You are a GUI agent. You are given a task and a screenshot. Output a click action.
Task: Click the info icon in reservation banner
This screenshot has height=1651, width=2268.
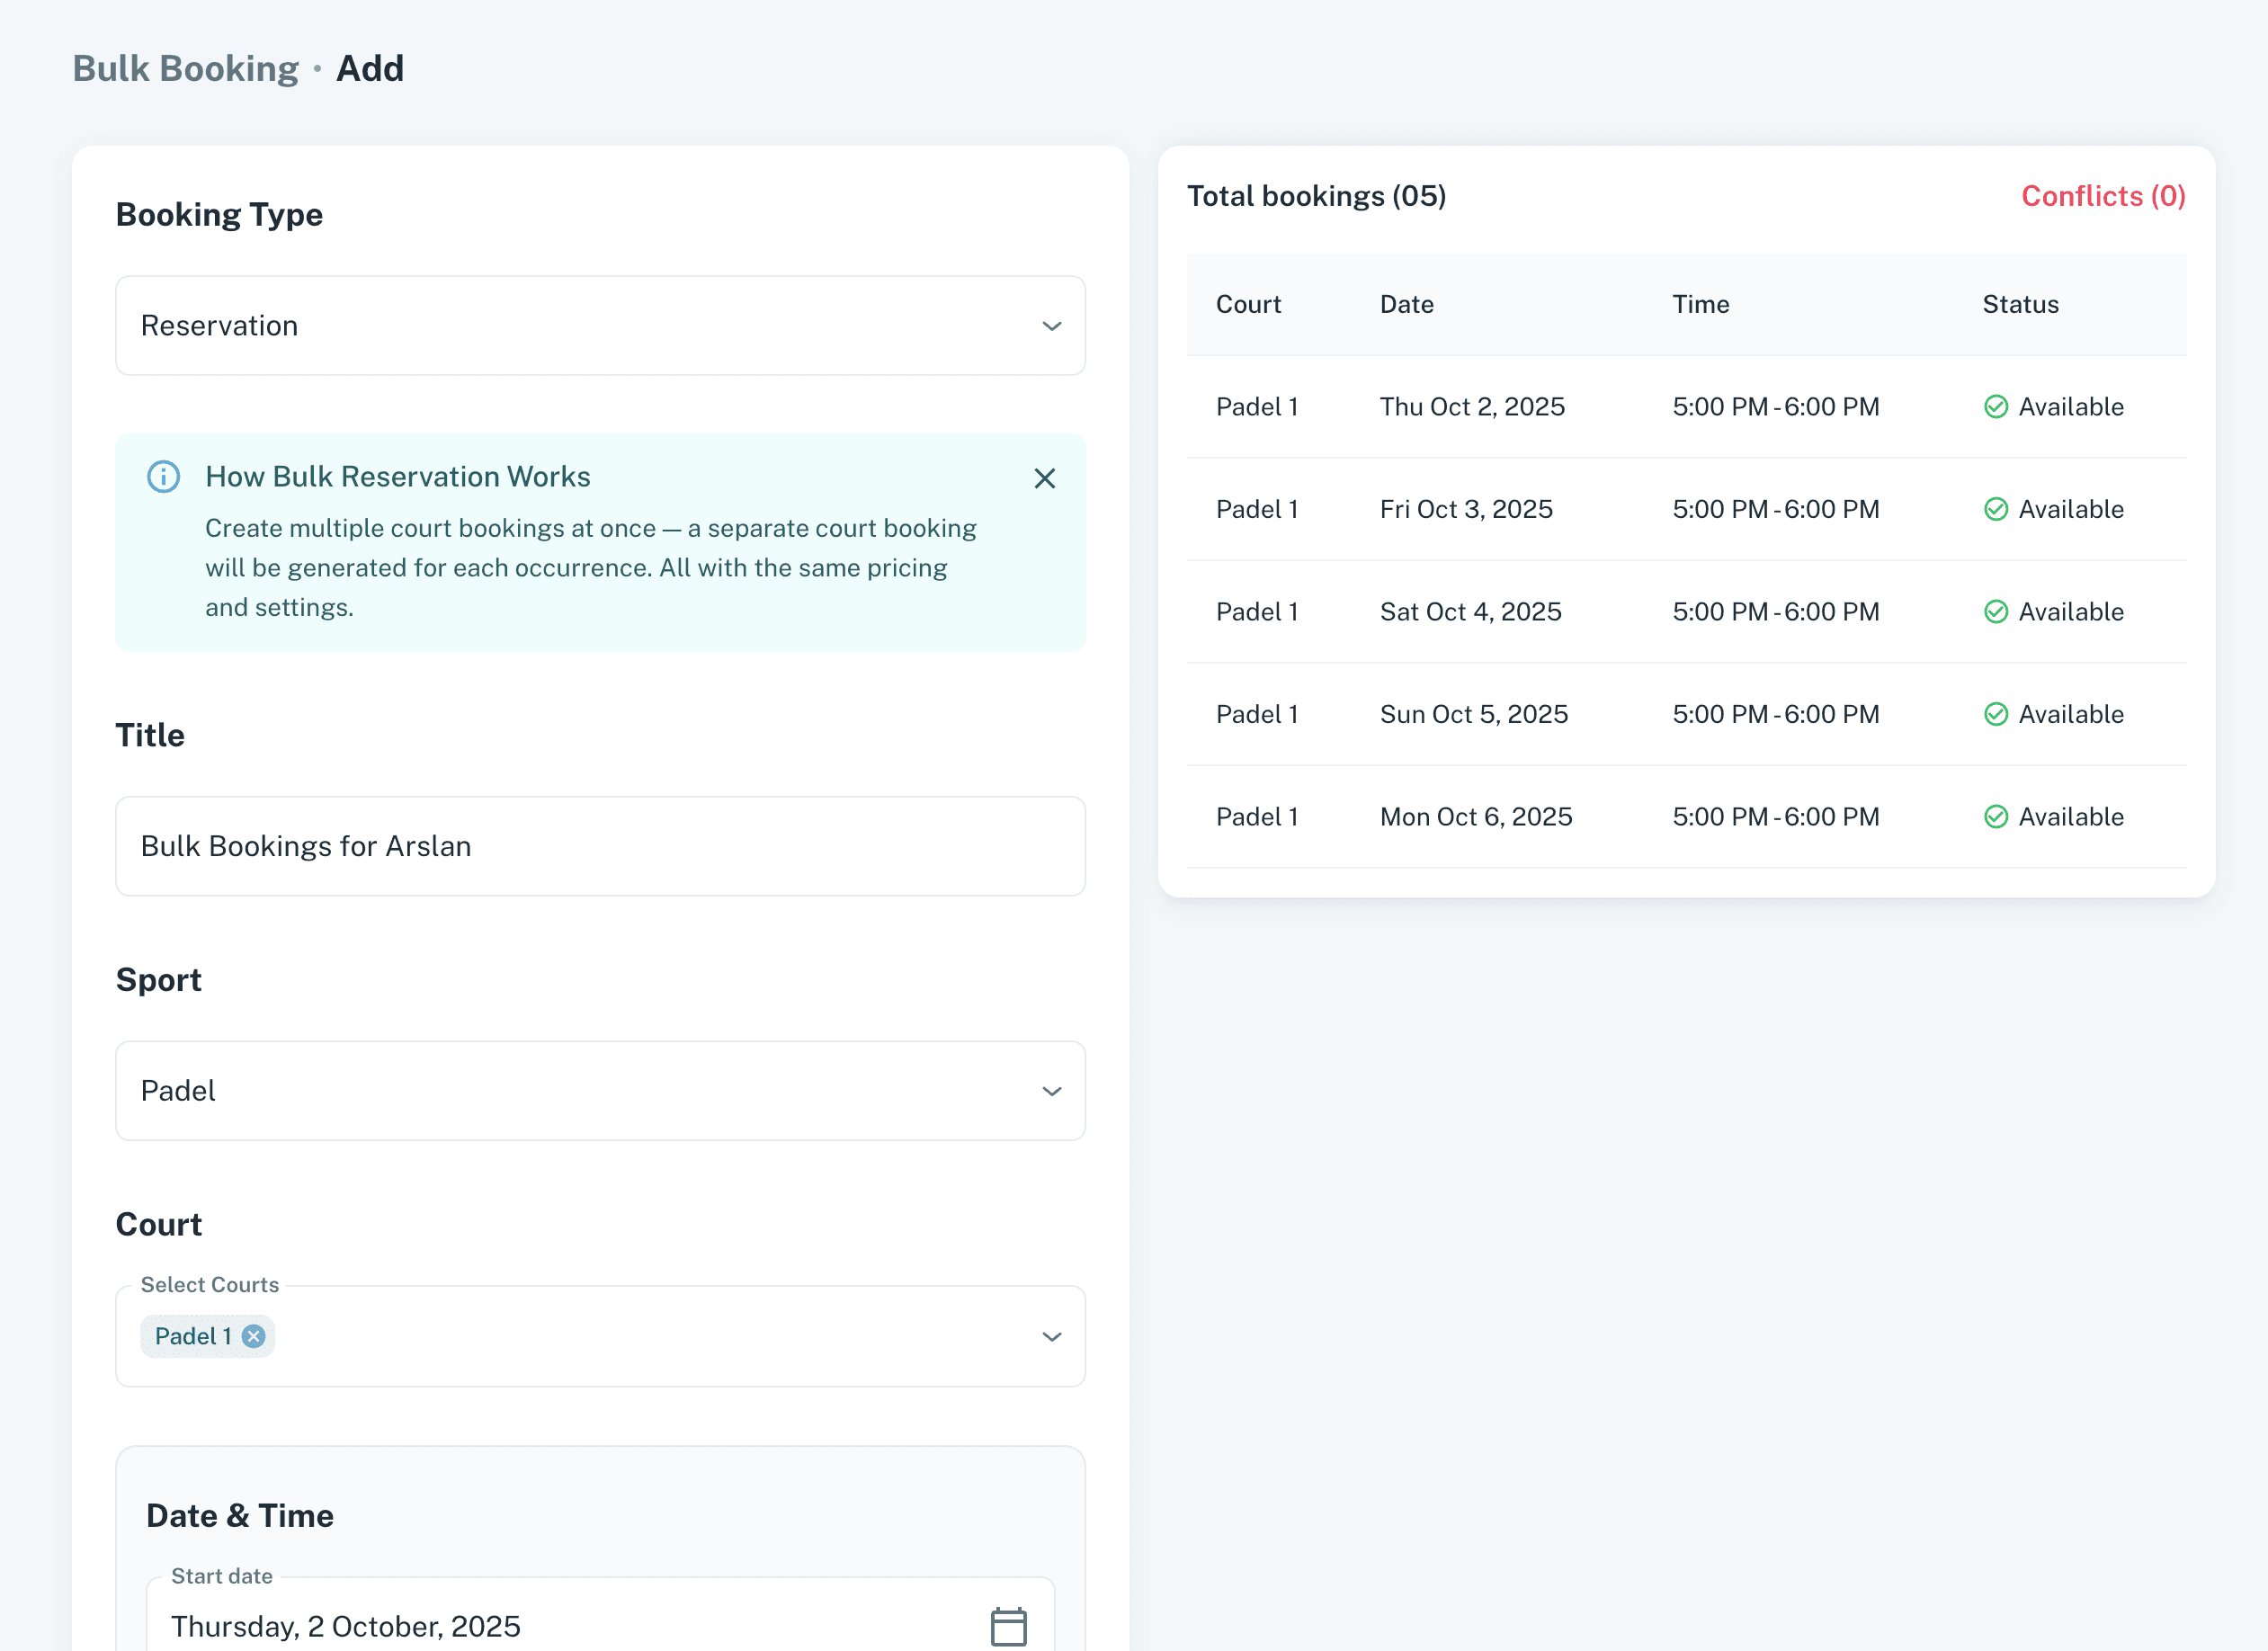pos(164,476)
